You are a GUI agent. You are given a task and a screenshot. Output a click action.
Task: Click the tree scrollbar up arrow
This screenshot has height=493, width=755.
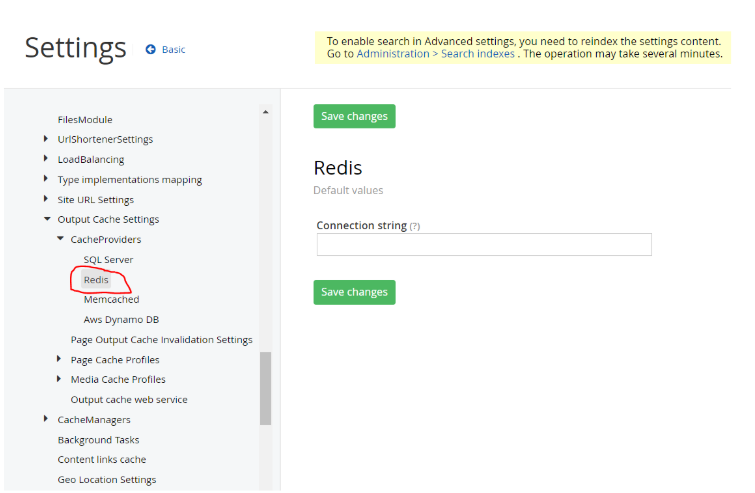266,112
